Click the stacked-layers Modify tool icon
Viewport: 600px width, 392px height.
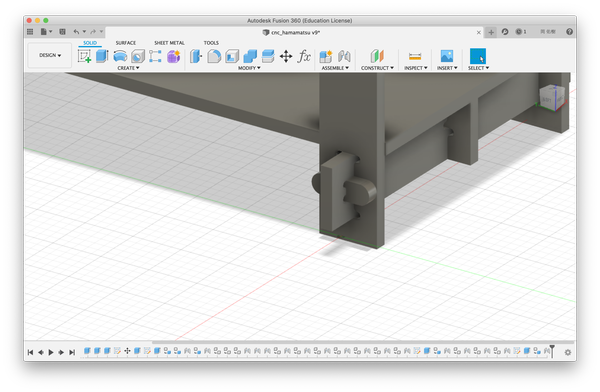[268, 56]
